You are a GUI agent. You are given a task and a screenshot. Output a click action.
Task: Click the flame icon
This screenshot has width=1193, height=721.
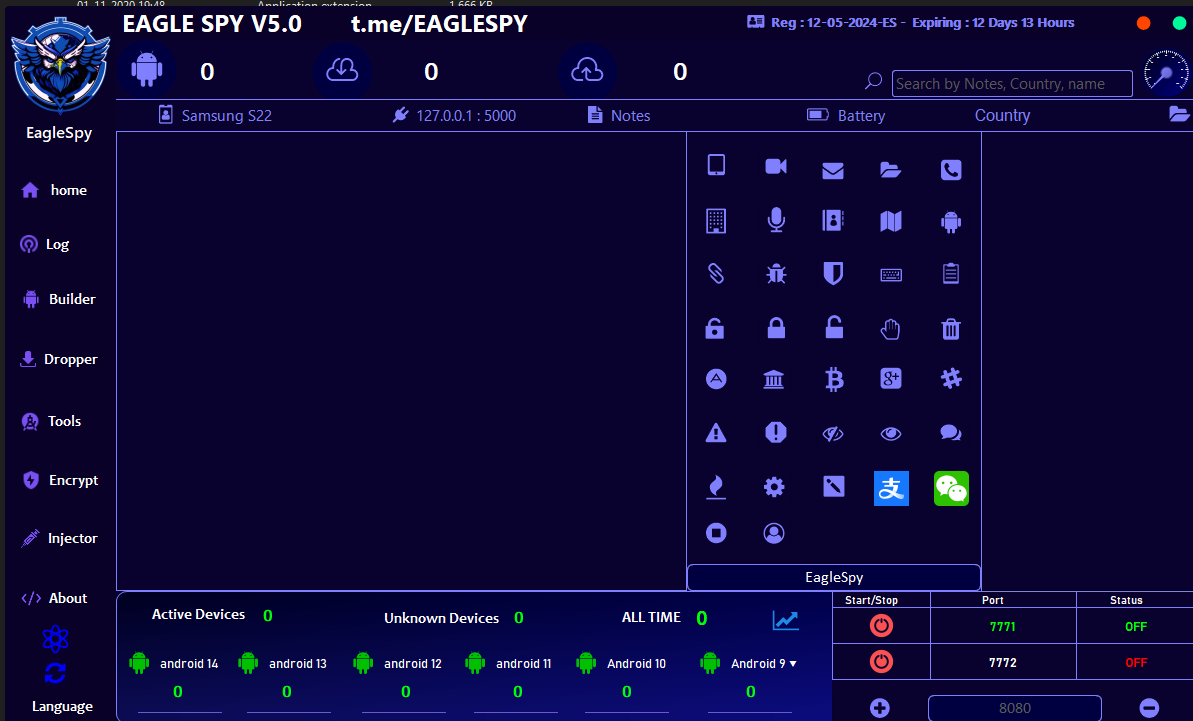pyautogui.click(x=716, y=487)
